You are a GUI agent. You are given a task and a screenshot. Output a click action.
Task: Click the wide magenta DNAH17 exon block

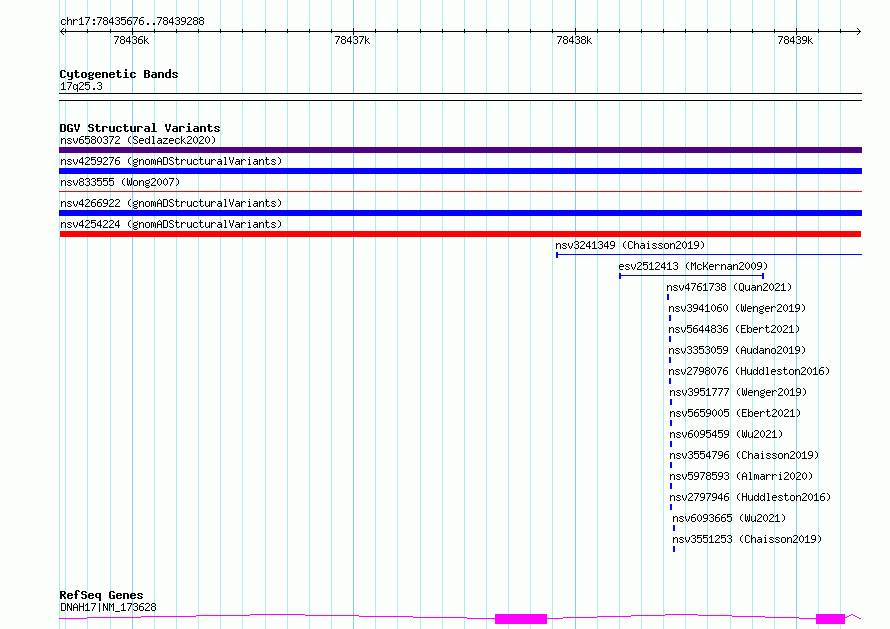[x=521, y=619]
